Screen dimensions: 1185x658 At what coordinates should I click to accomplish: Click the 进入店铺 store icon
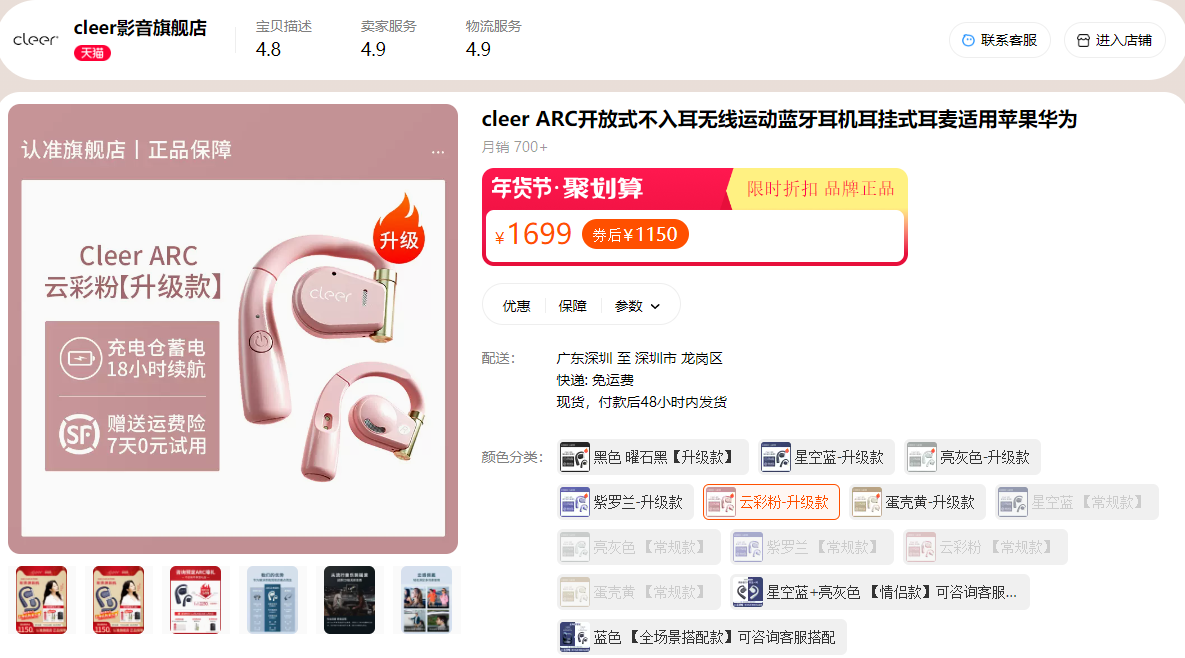point(1083,40)
